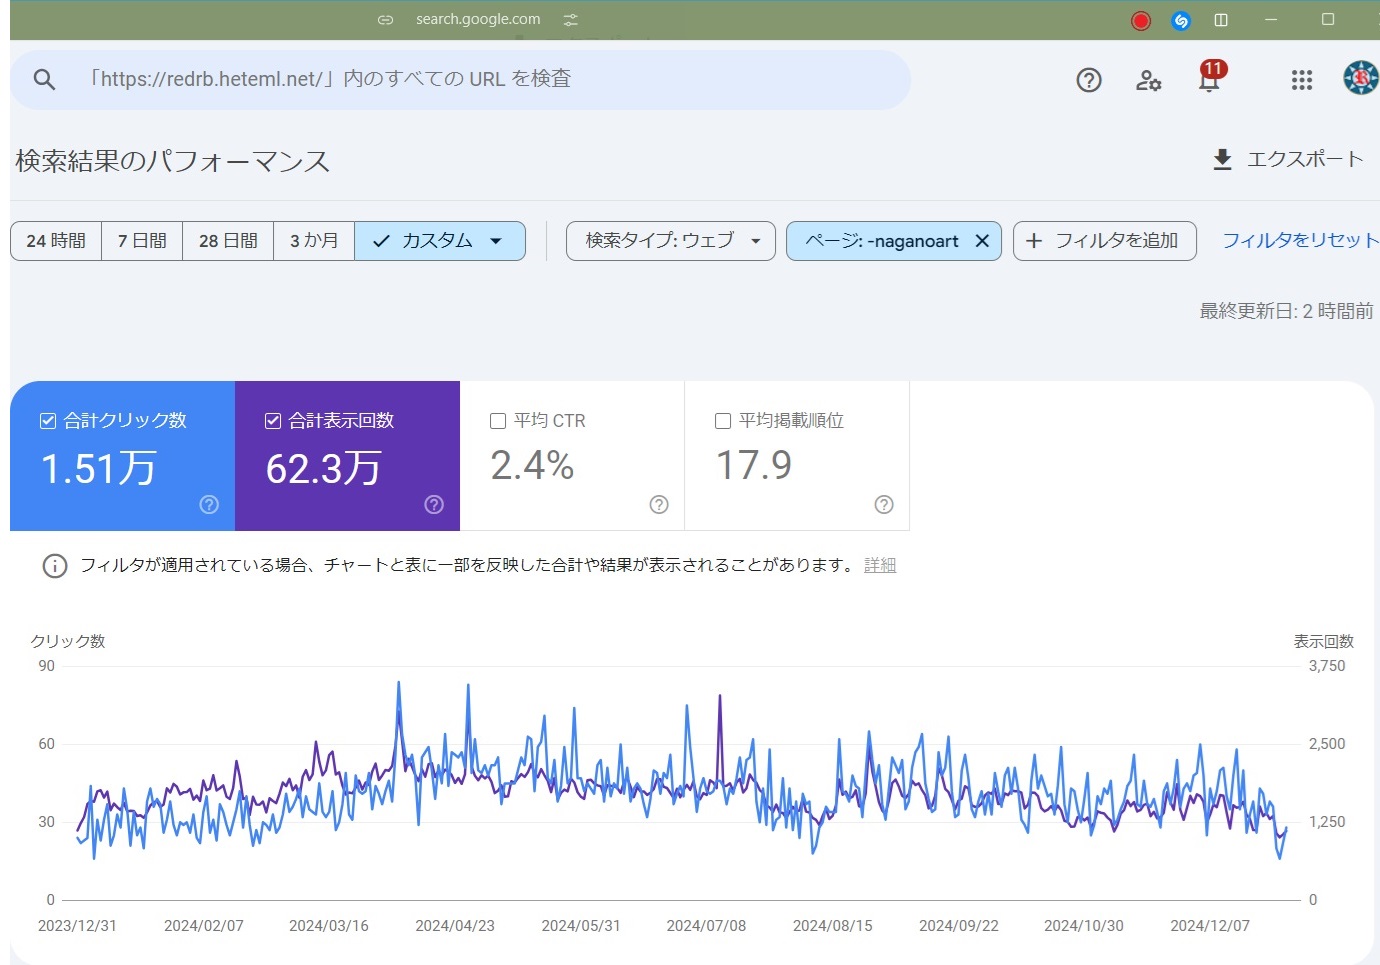Image resolution: width=1380 pixels, height=965 pixels.
Task: Click the account profile avatar
Action: click(x=1360, y=78)
